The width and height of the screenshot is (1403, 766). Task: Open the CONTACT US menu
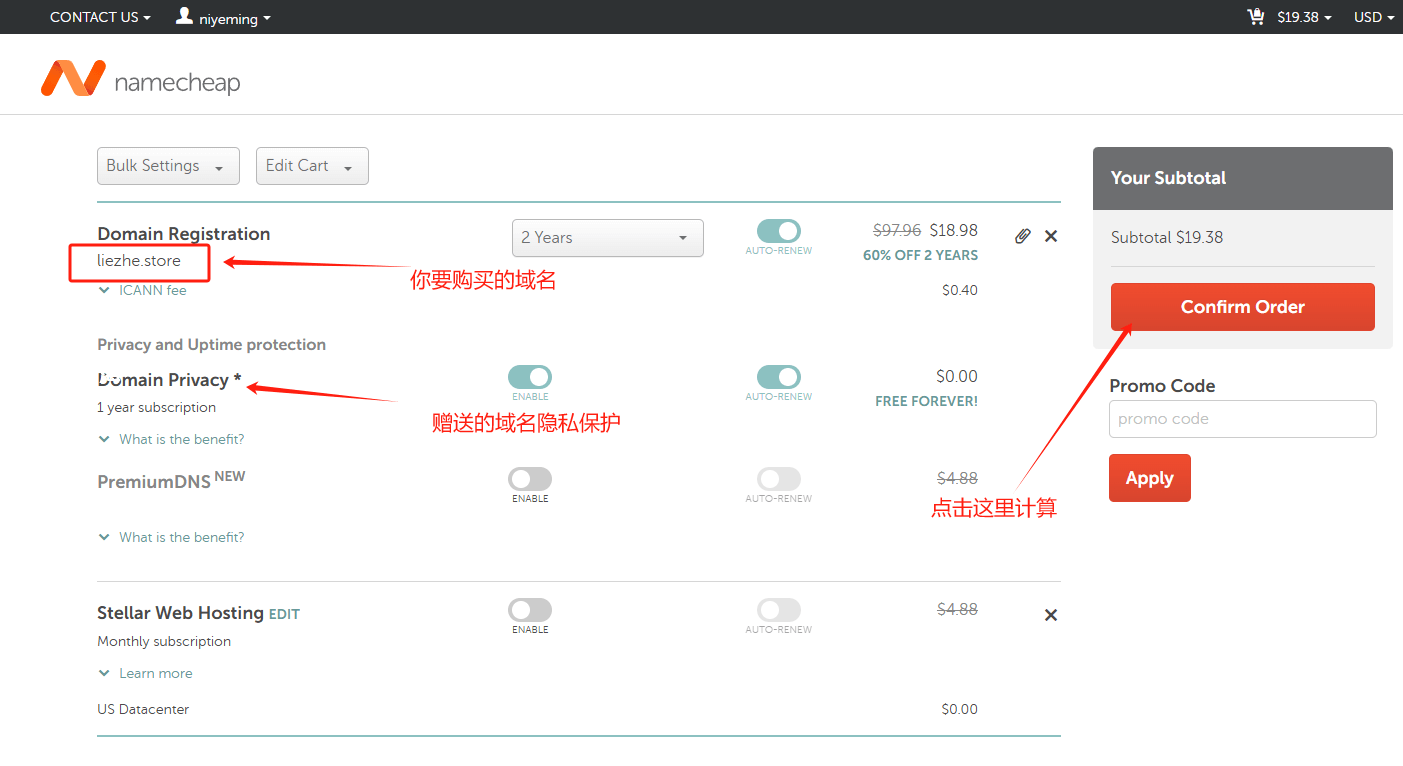click(x=100, y=17)
